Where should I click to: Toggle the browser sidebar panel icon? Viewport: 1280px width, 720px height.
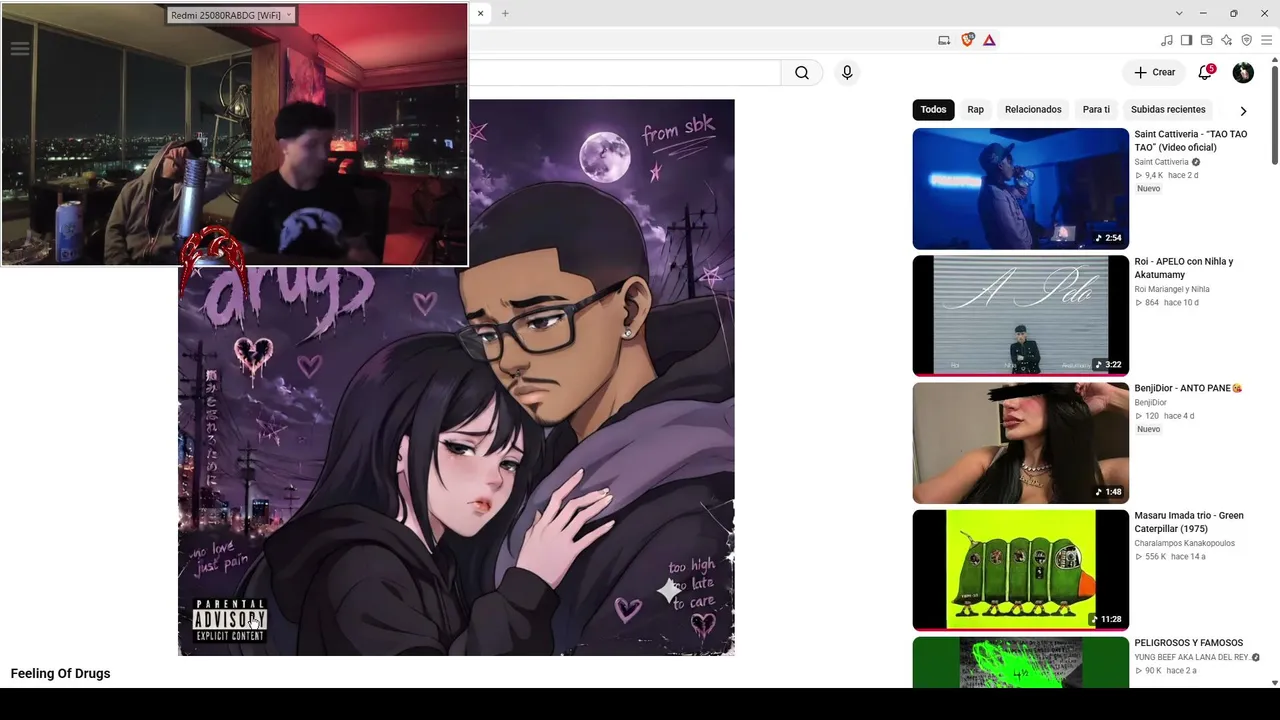(1187, 40)
